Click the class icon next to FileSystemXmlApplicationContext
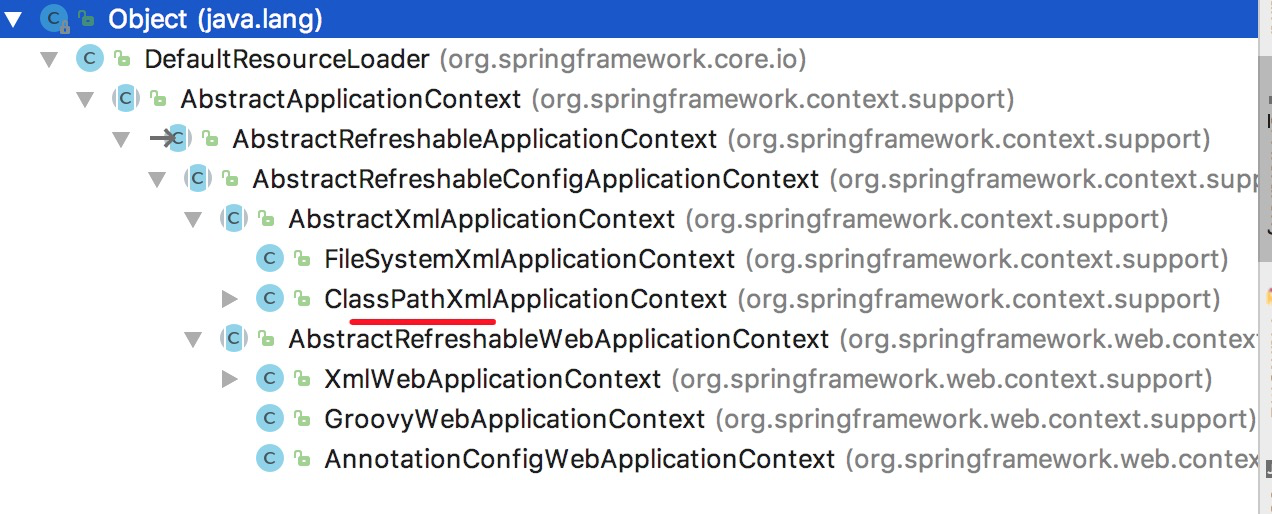Viewport: 1272px width, 514px height. (x=270, y=259)
